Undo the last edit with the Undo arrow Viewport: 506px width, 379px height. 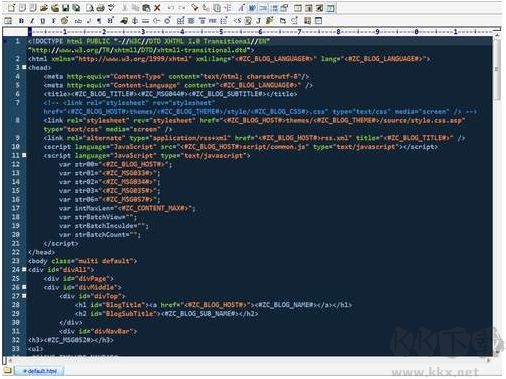[x=171, y=7]
